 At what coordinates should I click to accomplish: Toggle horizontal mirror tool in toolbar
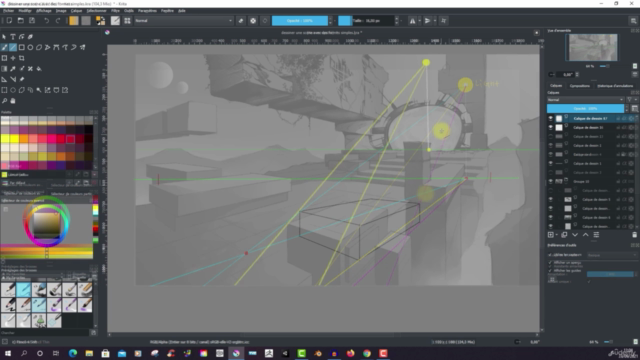pos(413,20)
